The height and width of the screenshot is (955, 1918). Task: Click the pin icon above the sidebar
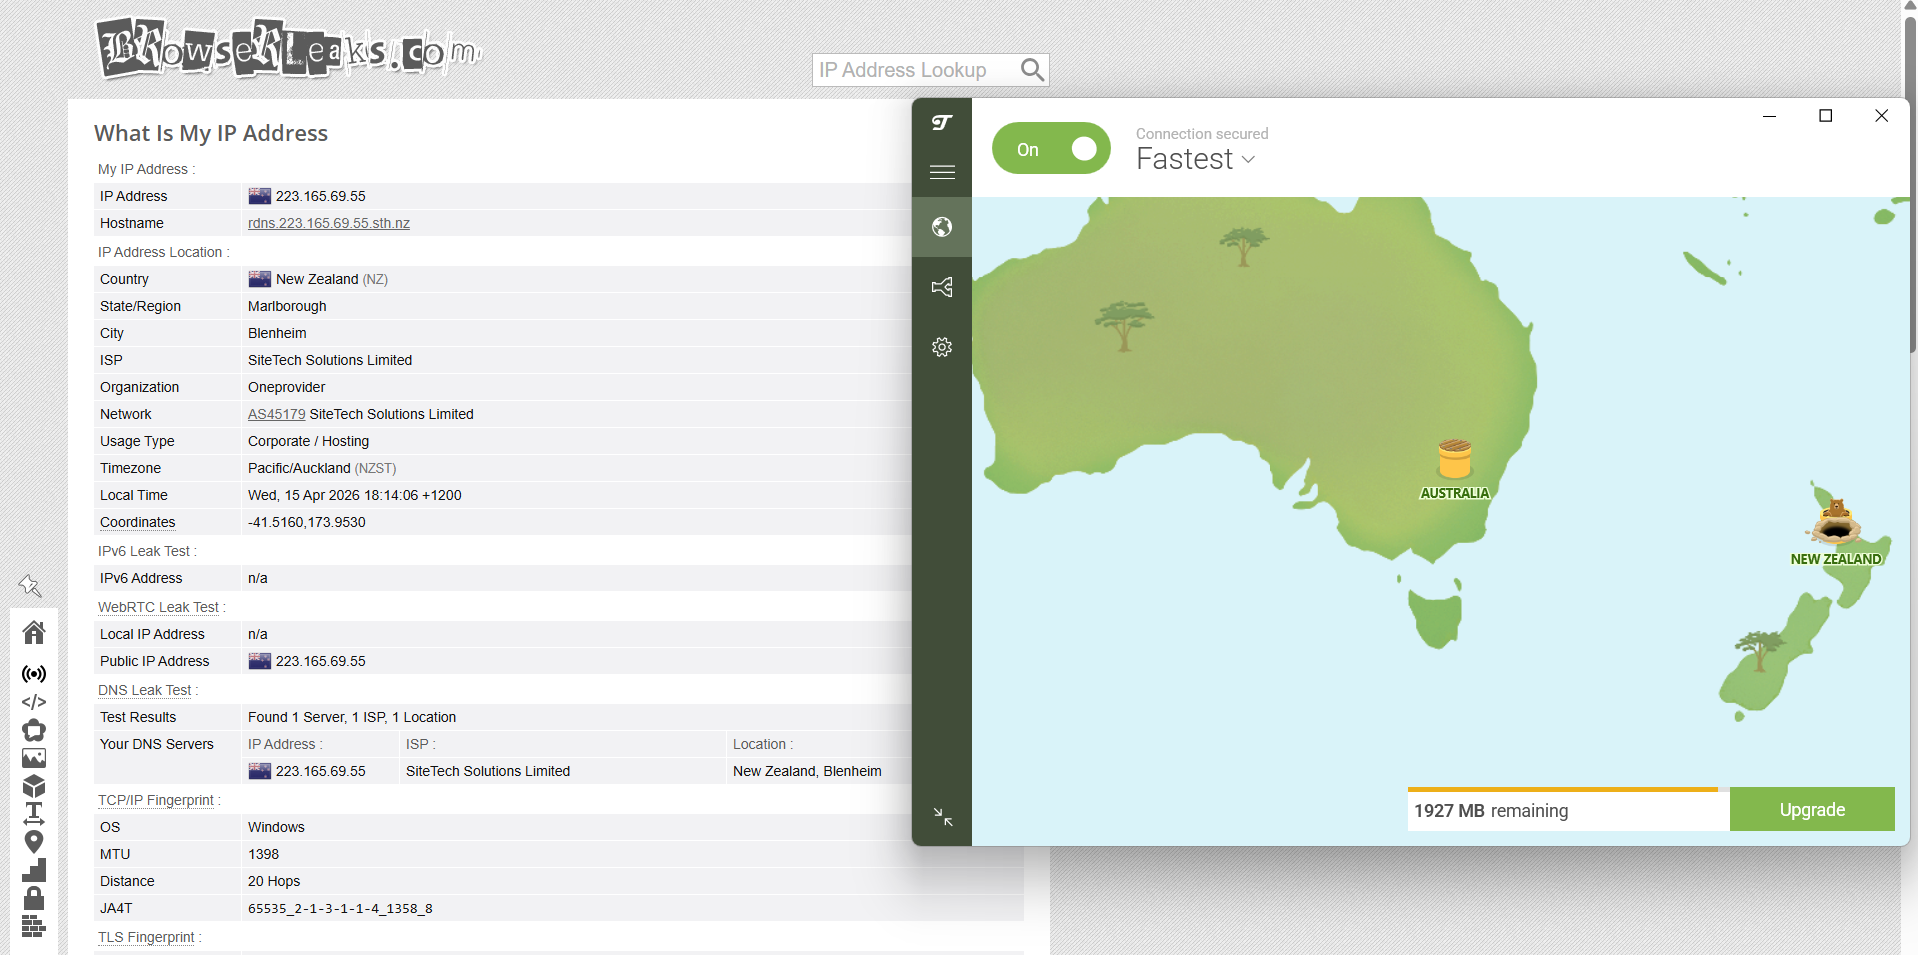click(30, 586)
